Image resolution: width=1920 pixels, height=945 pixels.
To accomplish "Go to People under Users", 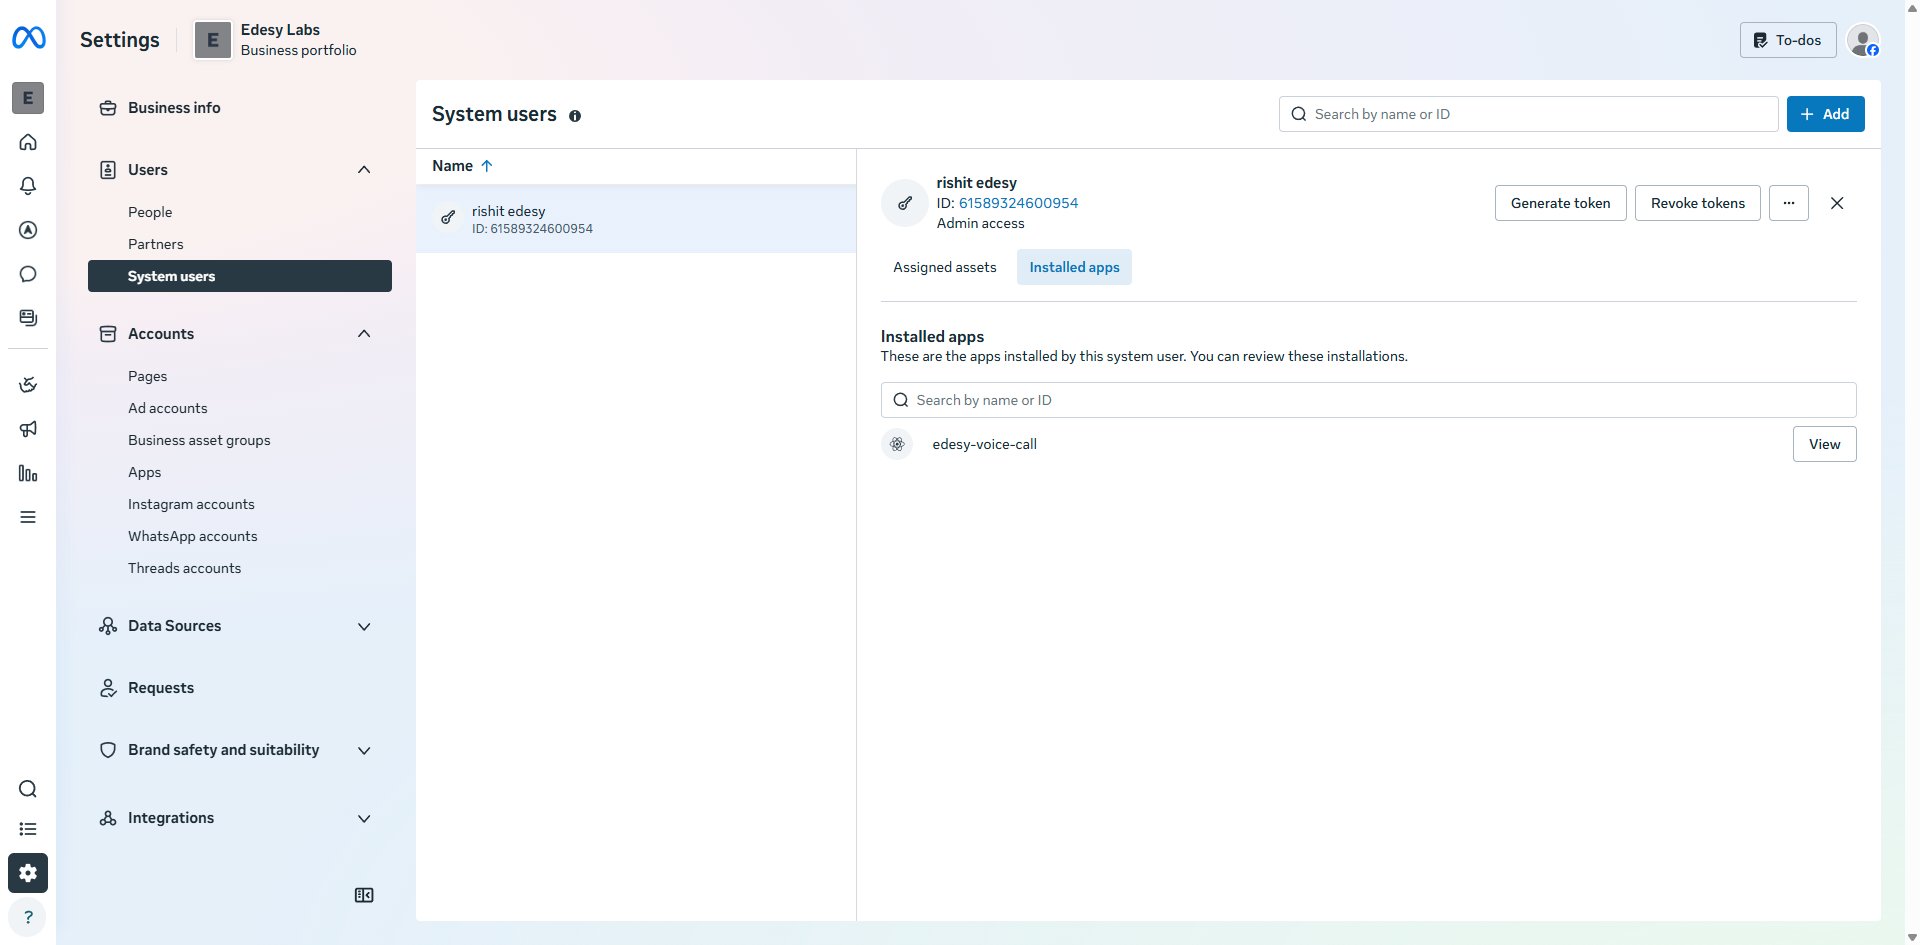I will (x=150, y=212).
